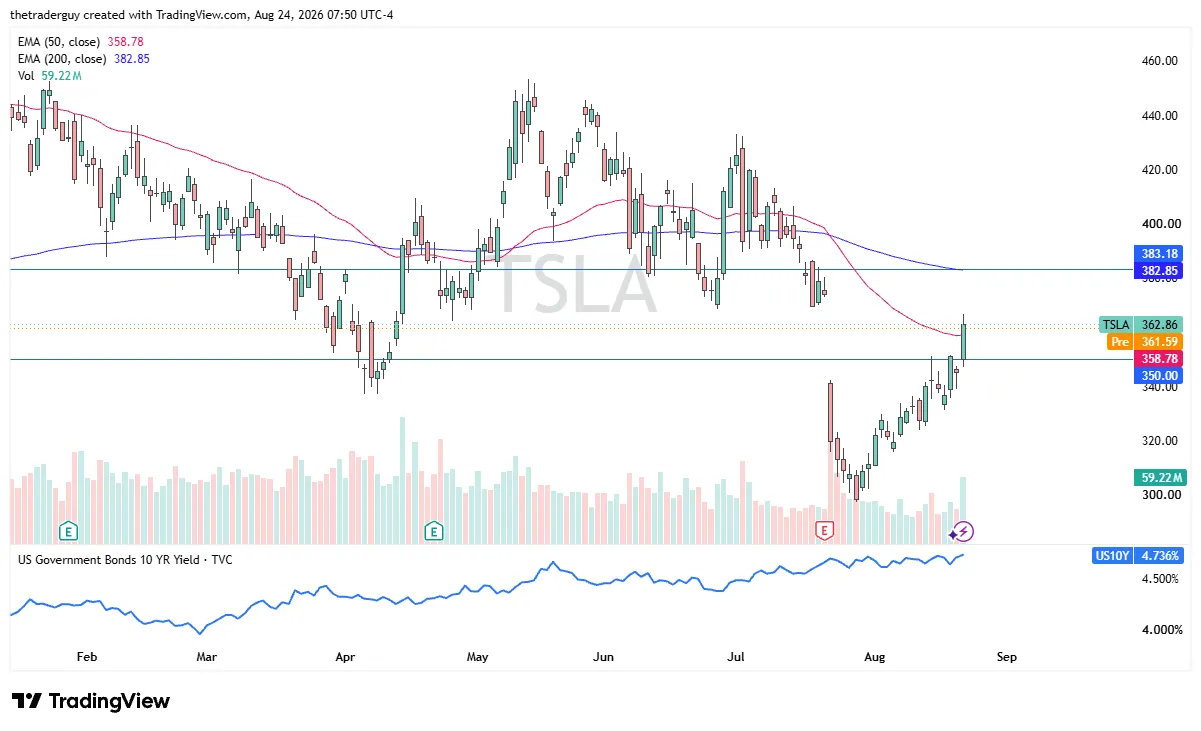Click the Pre 361.59 pre-market label
Image resolution: width=1201 pixels, height=731 pixels.
[x=1146, y=341]
